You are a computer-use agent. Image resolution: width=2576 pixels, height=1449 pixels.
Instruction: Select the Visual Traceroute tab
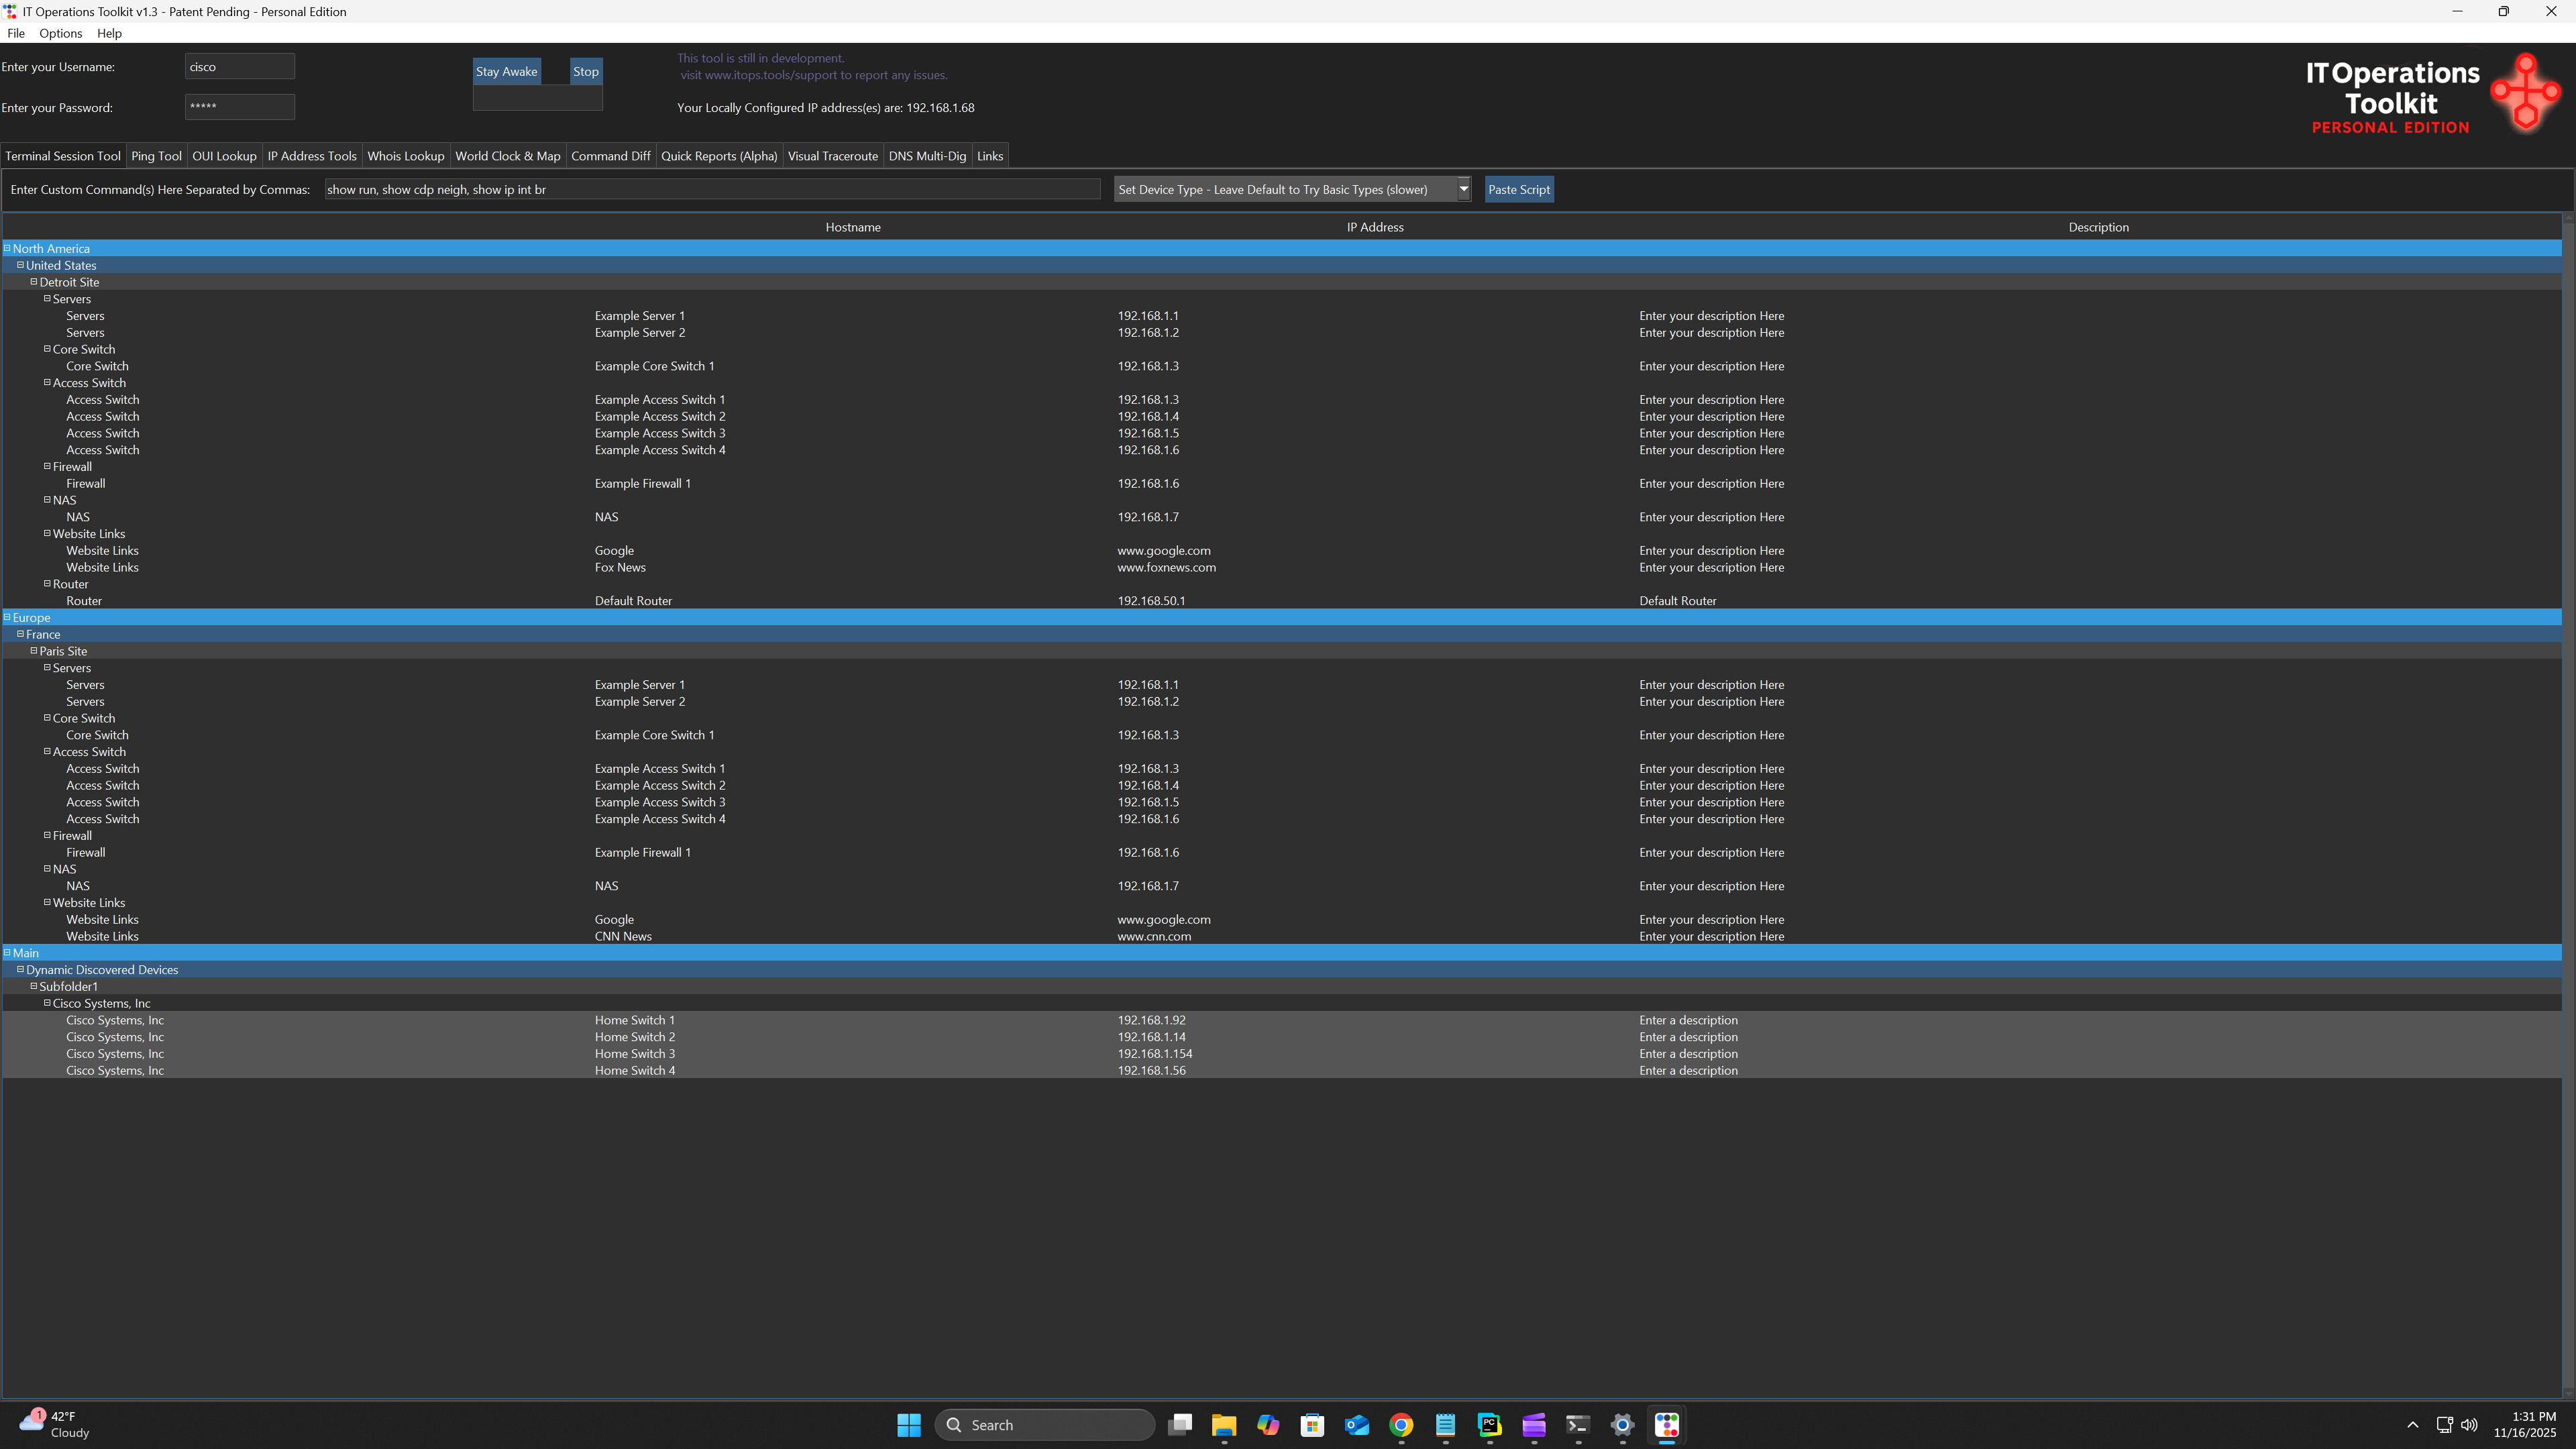(x=832, y=155)
